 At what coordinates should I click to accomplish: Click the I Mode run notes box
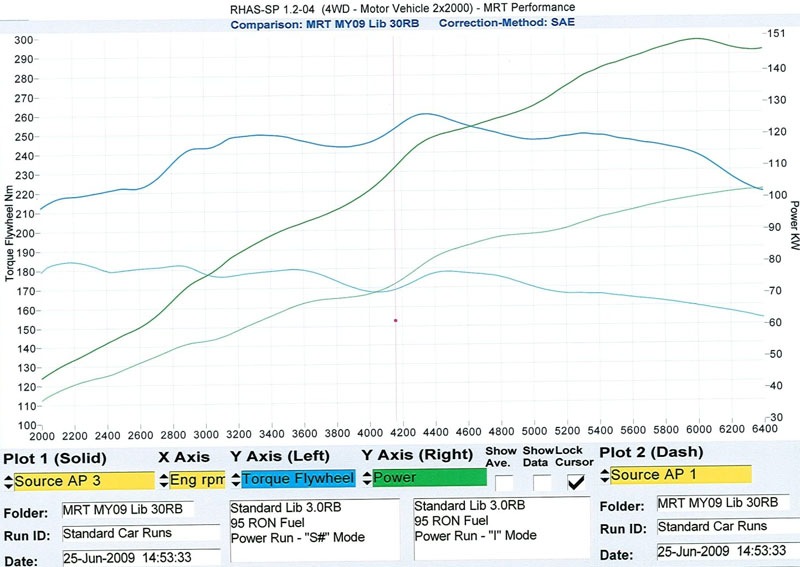pyautogui.click(x=502, y=528)
